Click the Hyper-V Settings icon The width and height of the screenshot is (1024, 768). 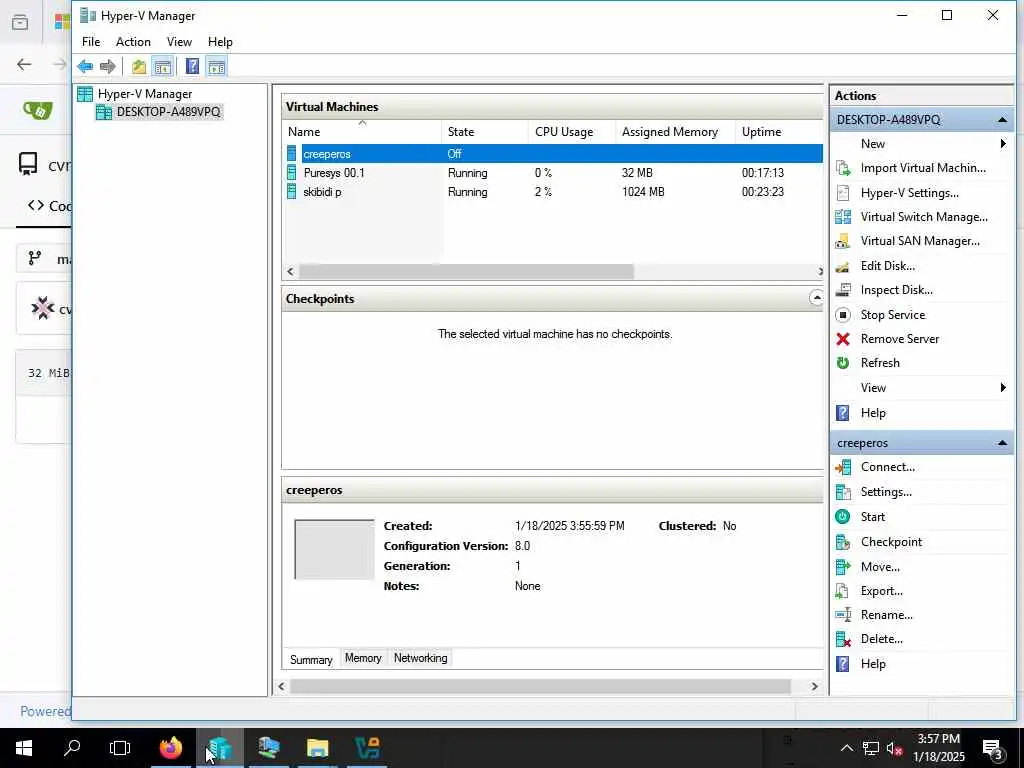(x=843, y=193)
